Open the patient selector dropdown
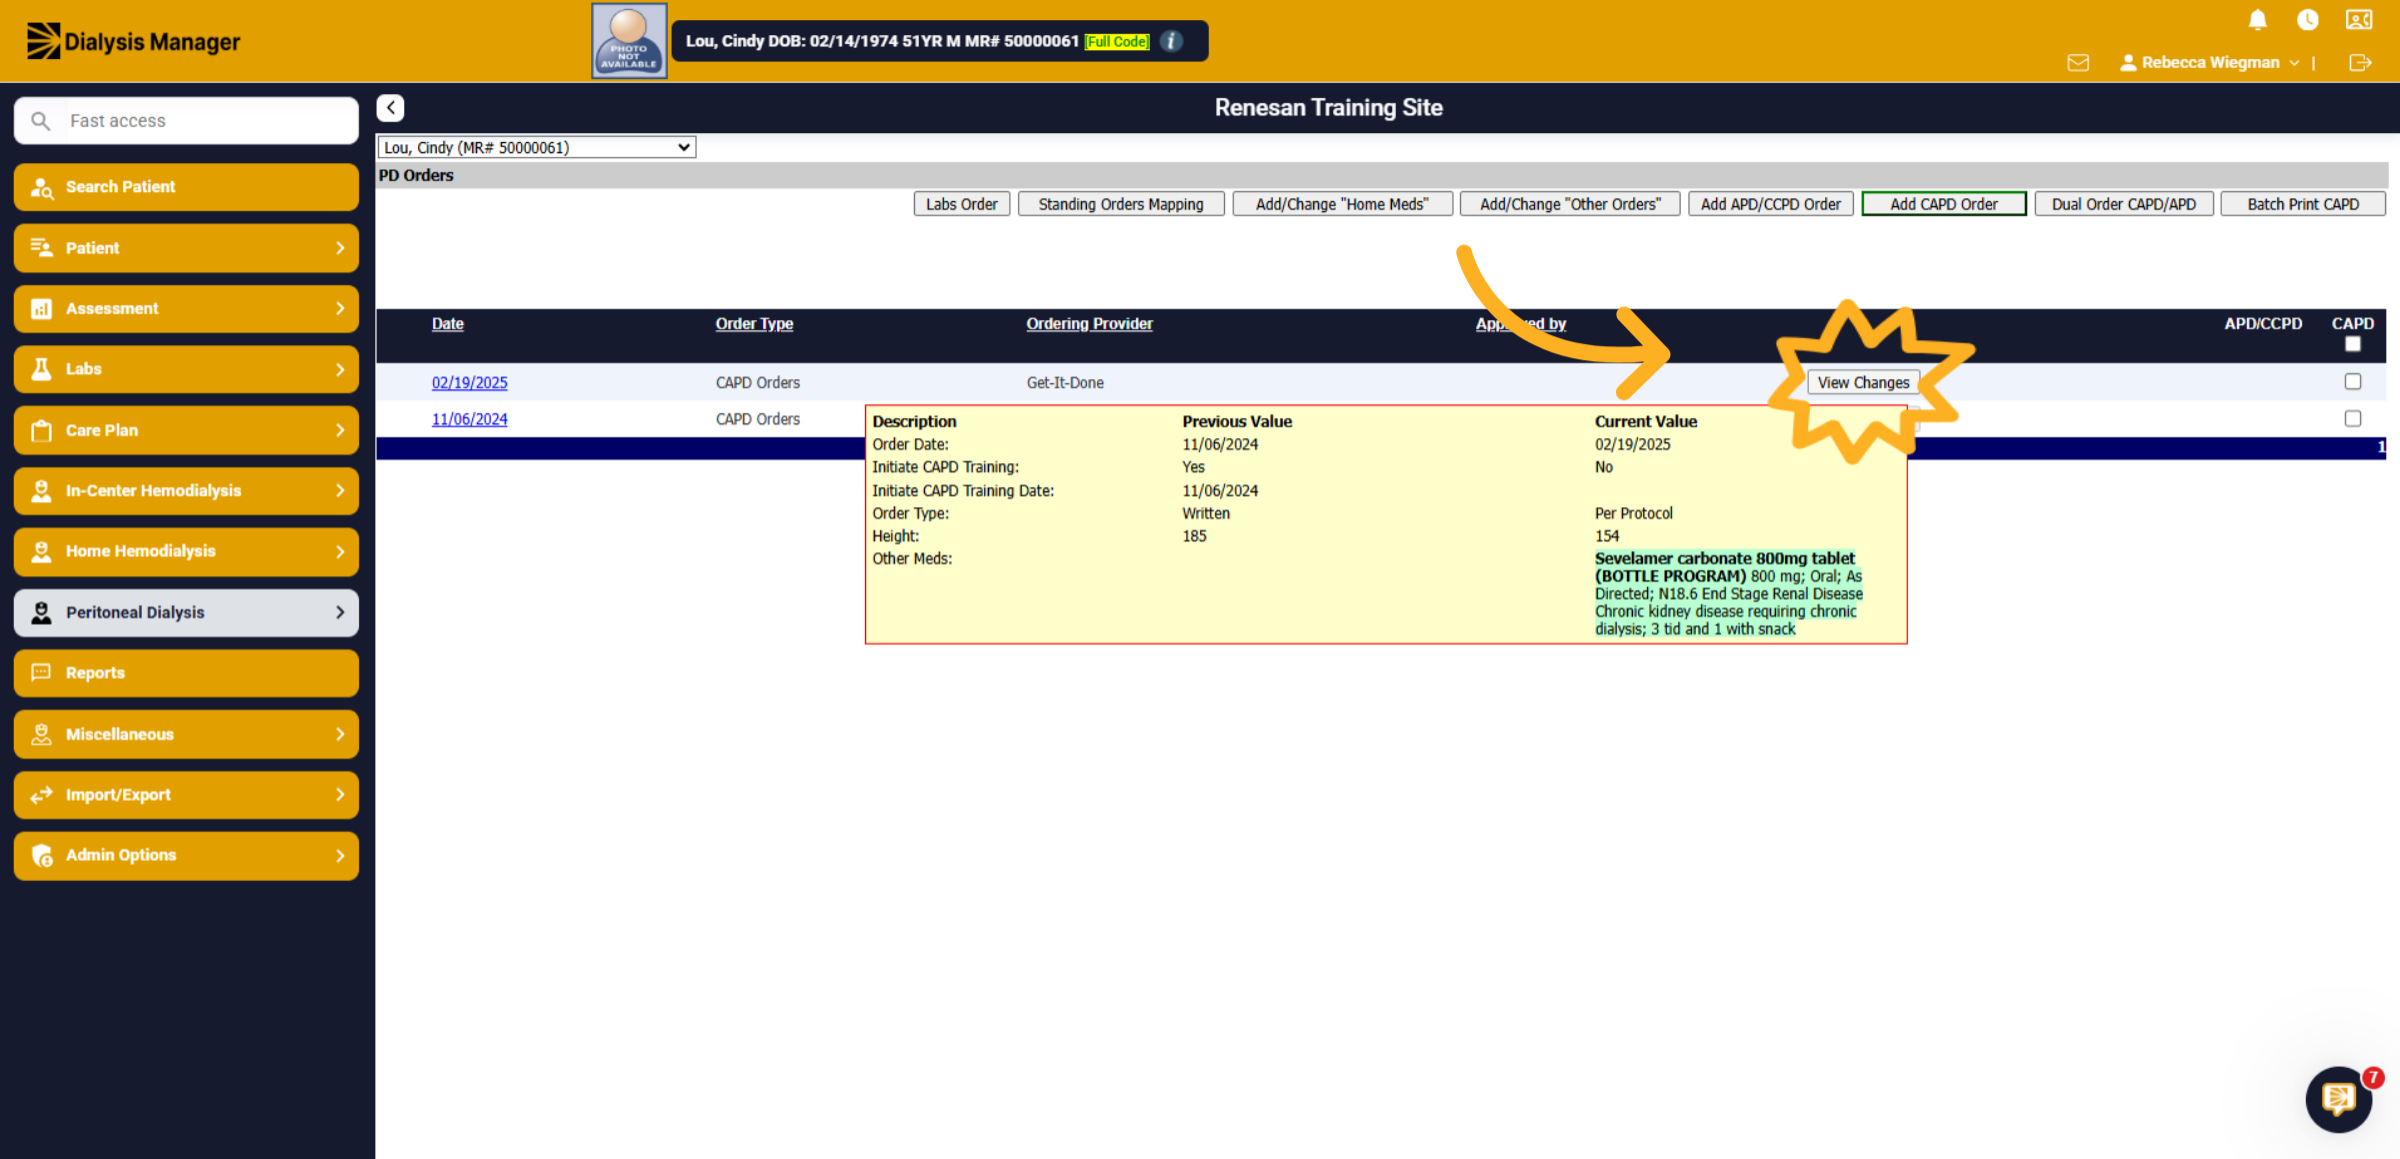Viewport: 2400px width, 1159px height. coord(537,147)
